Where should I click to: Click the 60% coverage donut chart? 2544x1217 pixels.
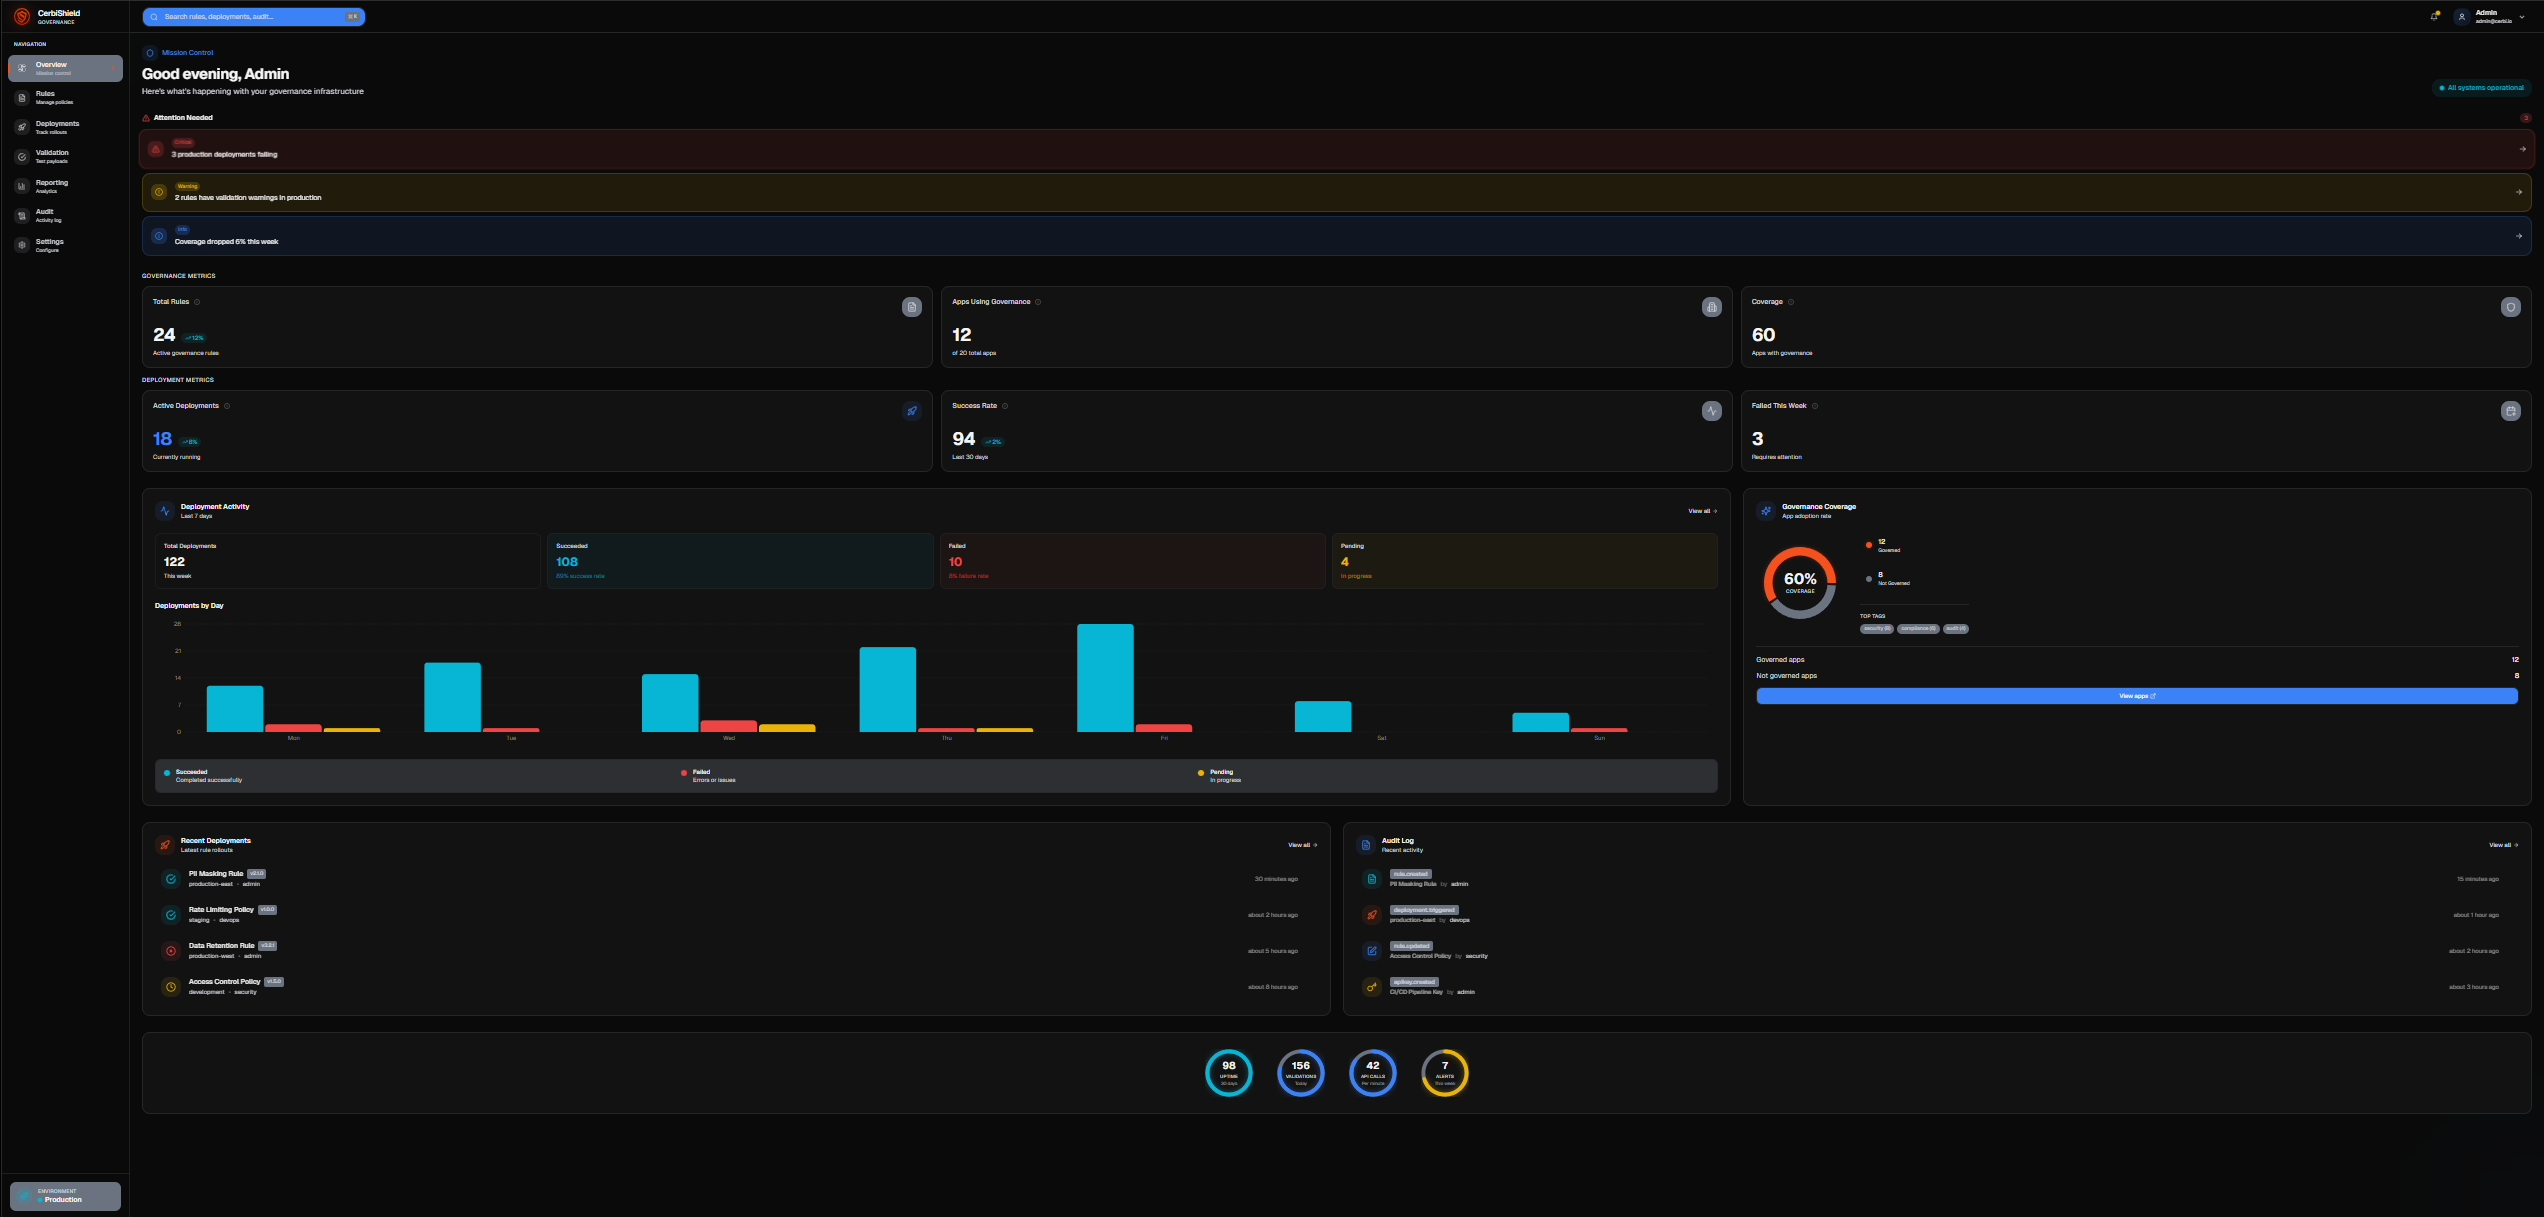pos(1799,580)
